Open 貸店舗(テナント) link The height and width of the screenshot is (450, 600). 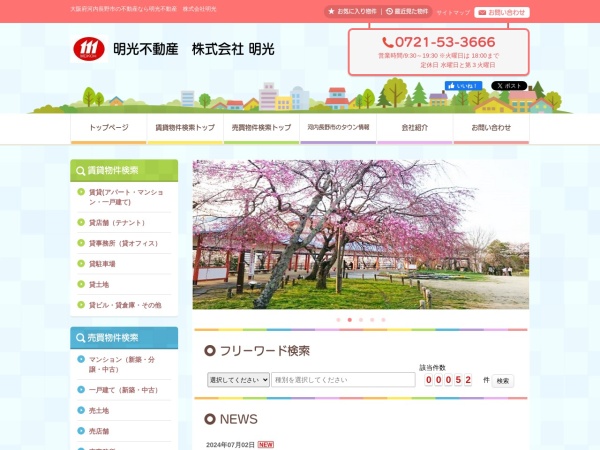[117, 223]
